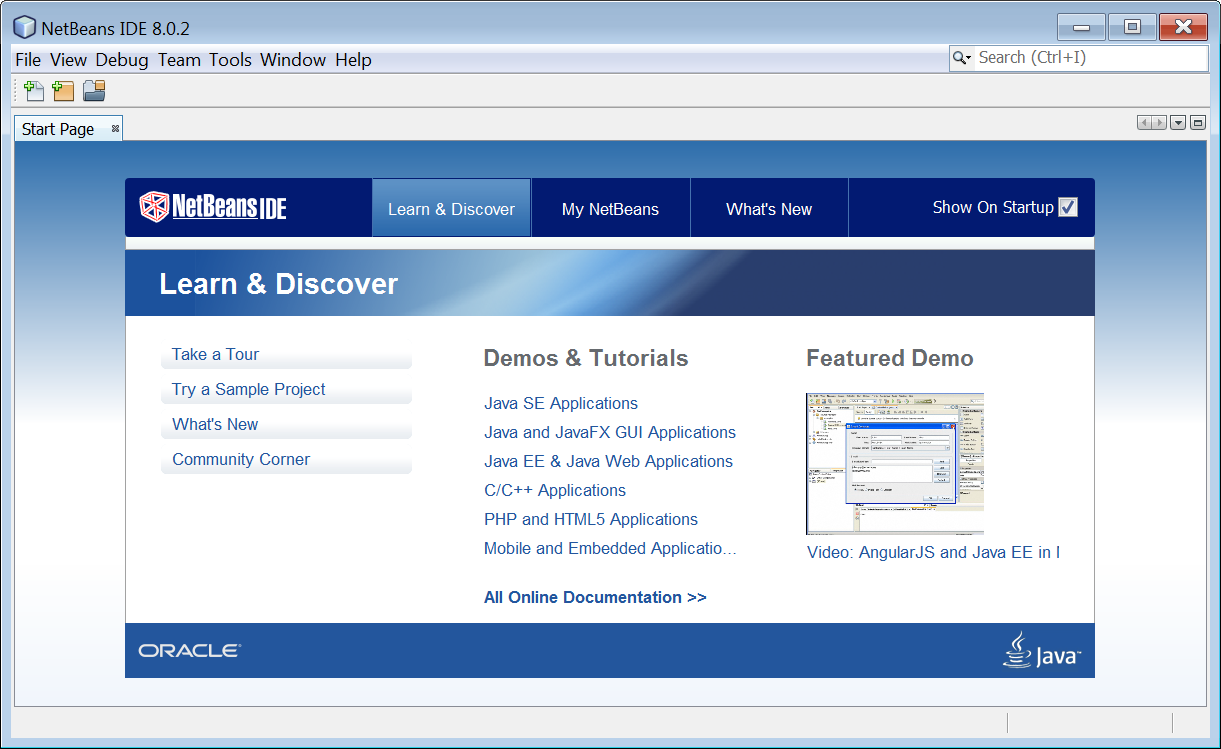1221x749 pixels.
Task: Open the AngularJS and Java EE video link
Action: (x=933, y=552)
